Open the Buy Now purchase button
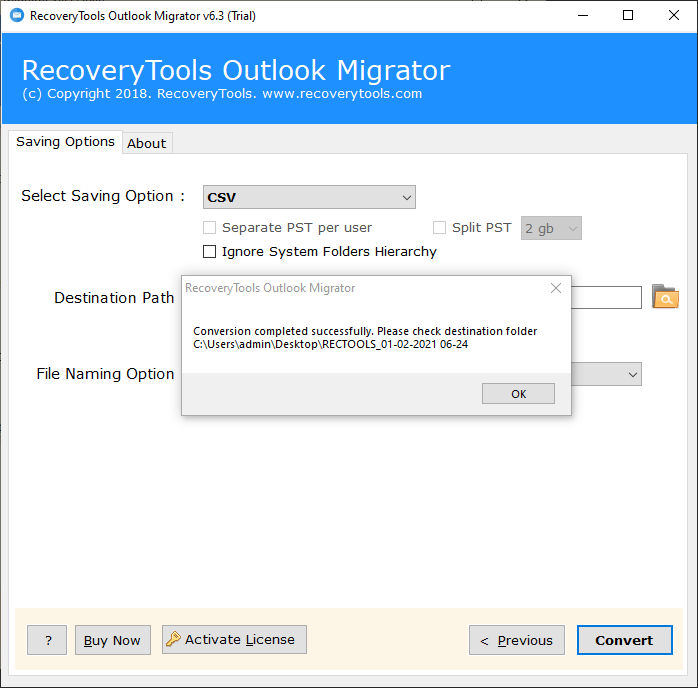Image resolution: width=698 pixels, height=688 pixels. [113, 640]
